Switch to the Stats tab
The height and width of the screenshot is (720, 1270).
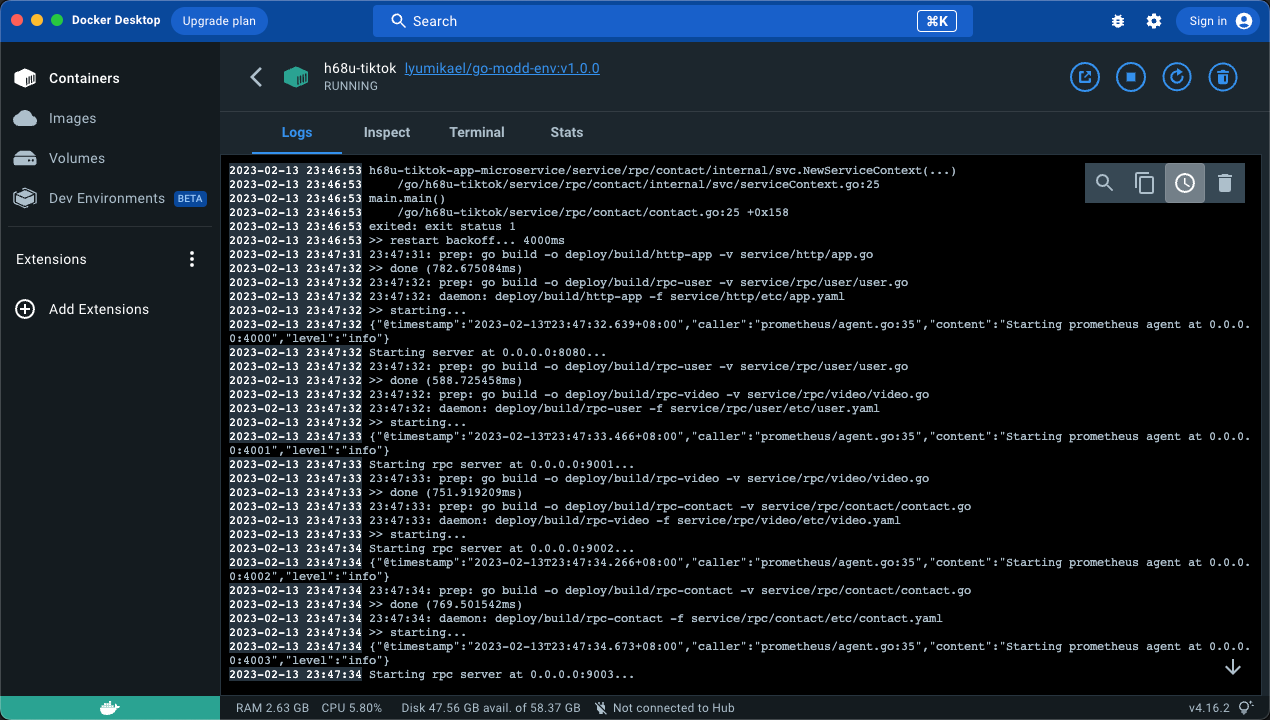point(567,132)
